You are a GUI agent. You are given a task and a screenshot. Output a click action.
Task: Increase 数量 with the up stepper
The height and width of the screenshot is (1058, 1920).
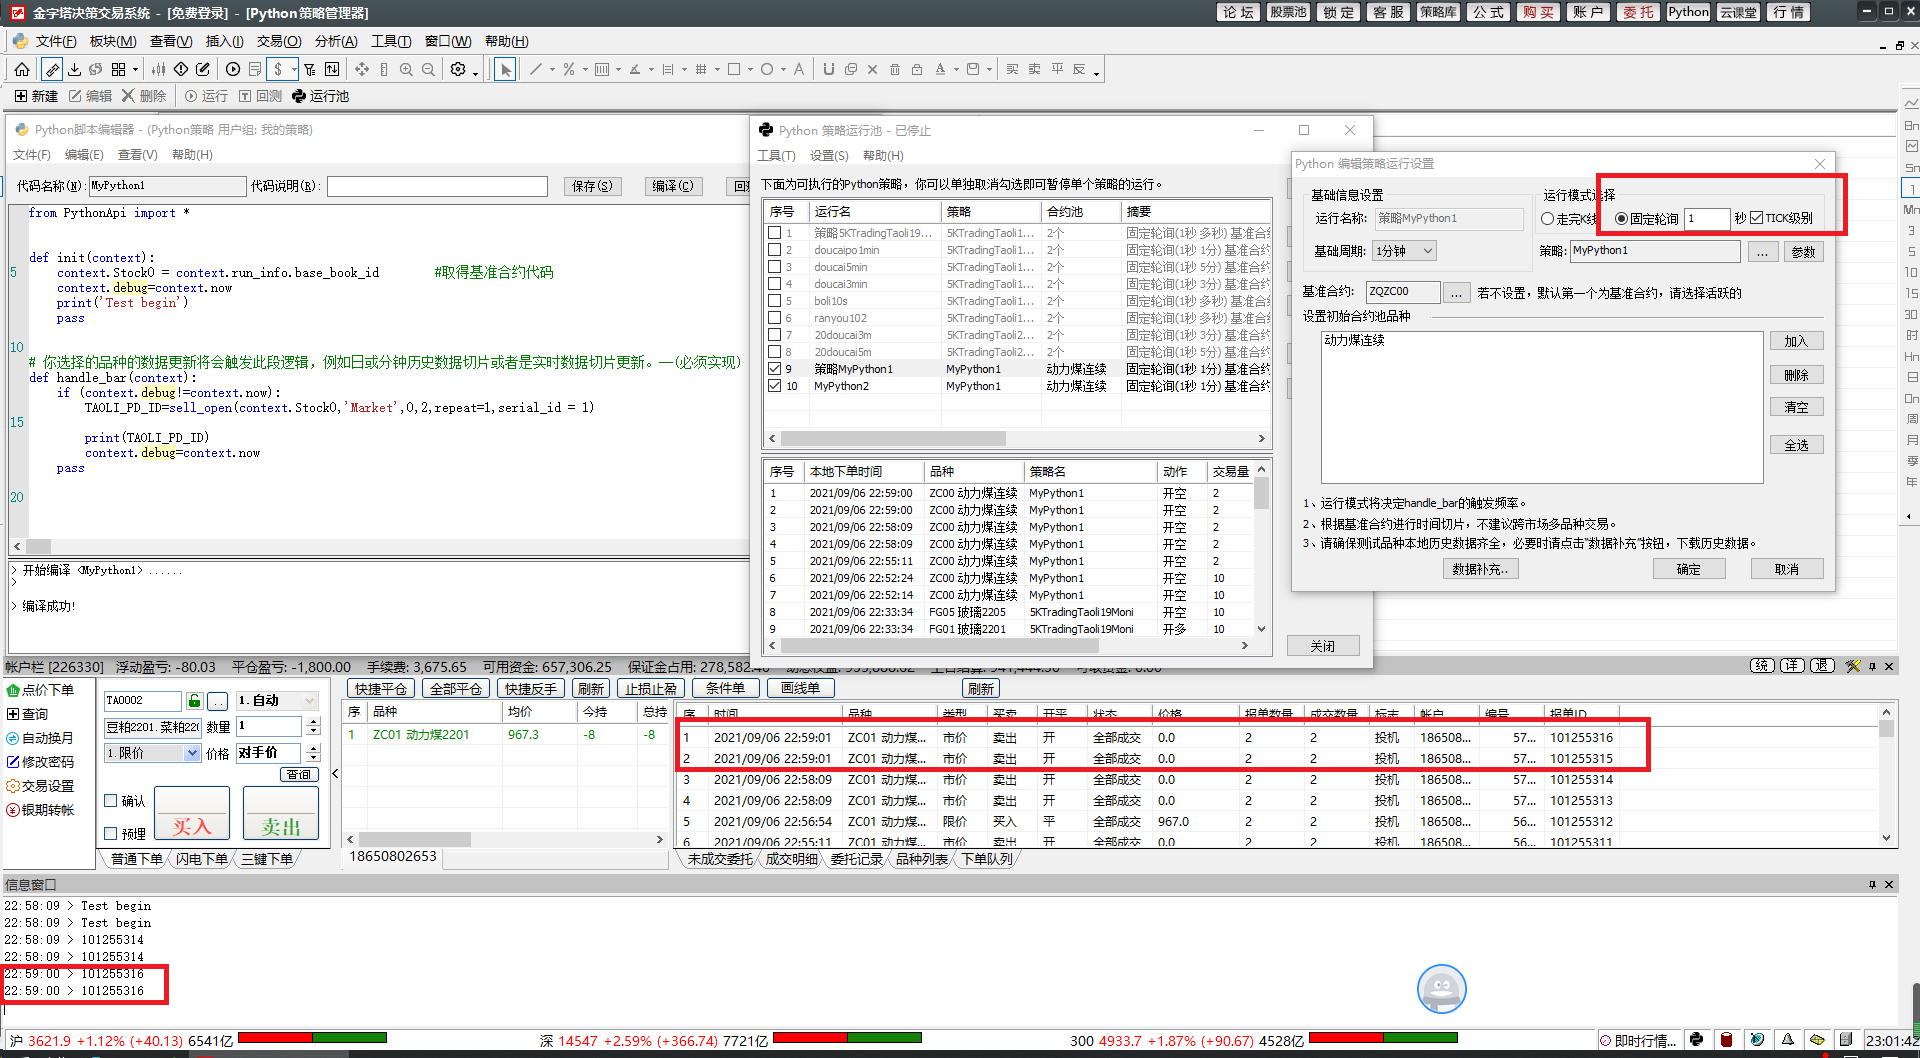(x=314, y=721)
